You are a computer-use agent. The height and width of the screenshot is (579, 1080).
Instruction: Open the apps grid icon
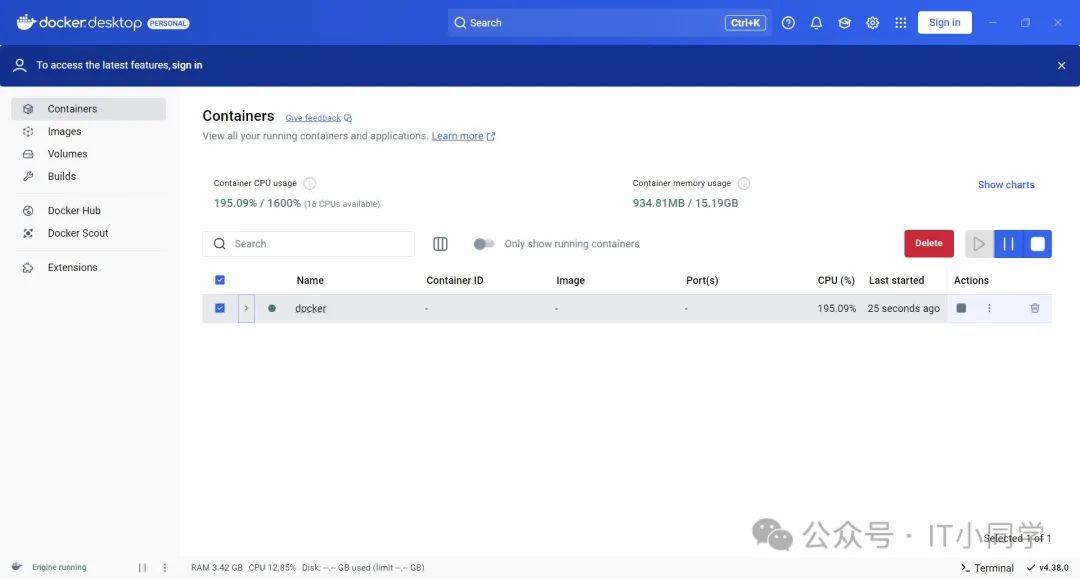[x=900, y=23]
